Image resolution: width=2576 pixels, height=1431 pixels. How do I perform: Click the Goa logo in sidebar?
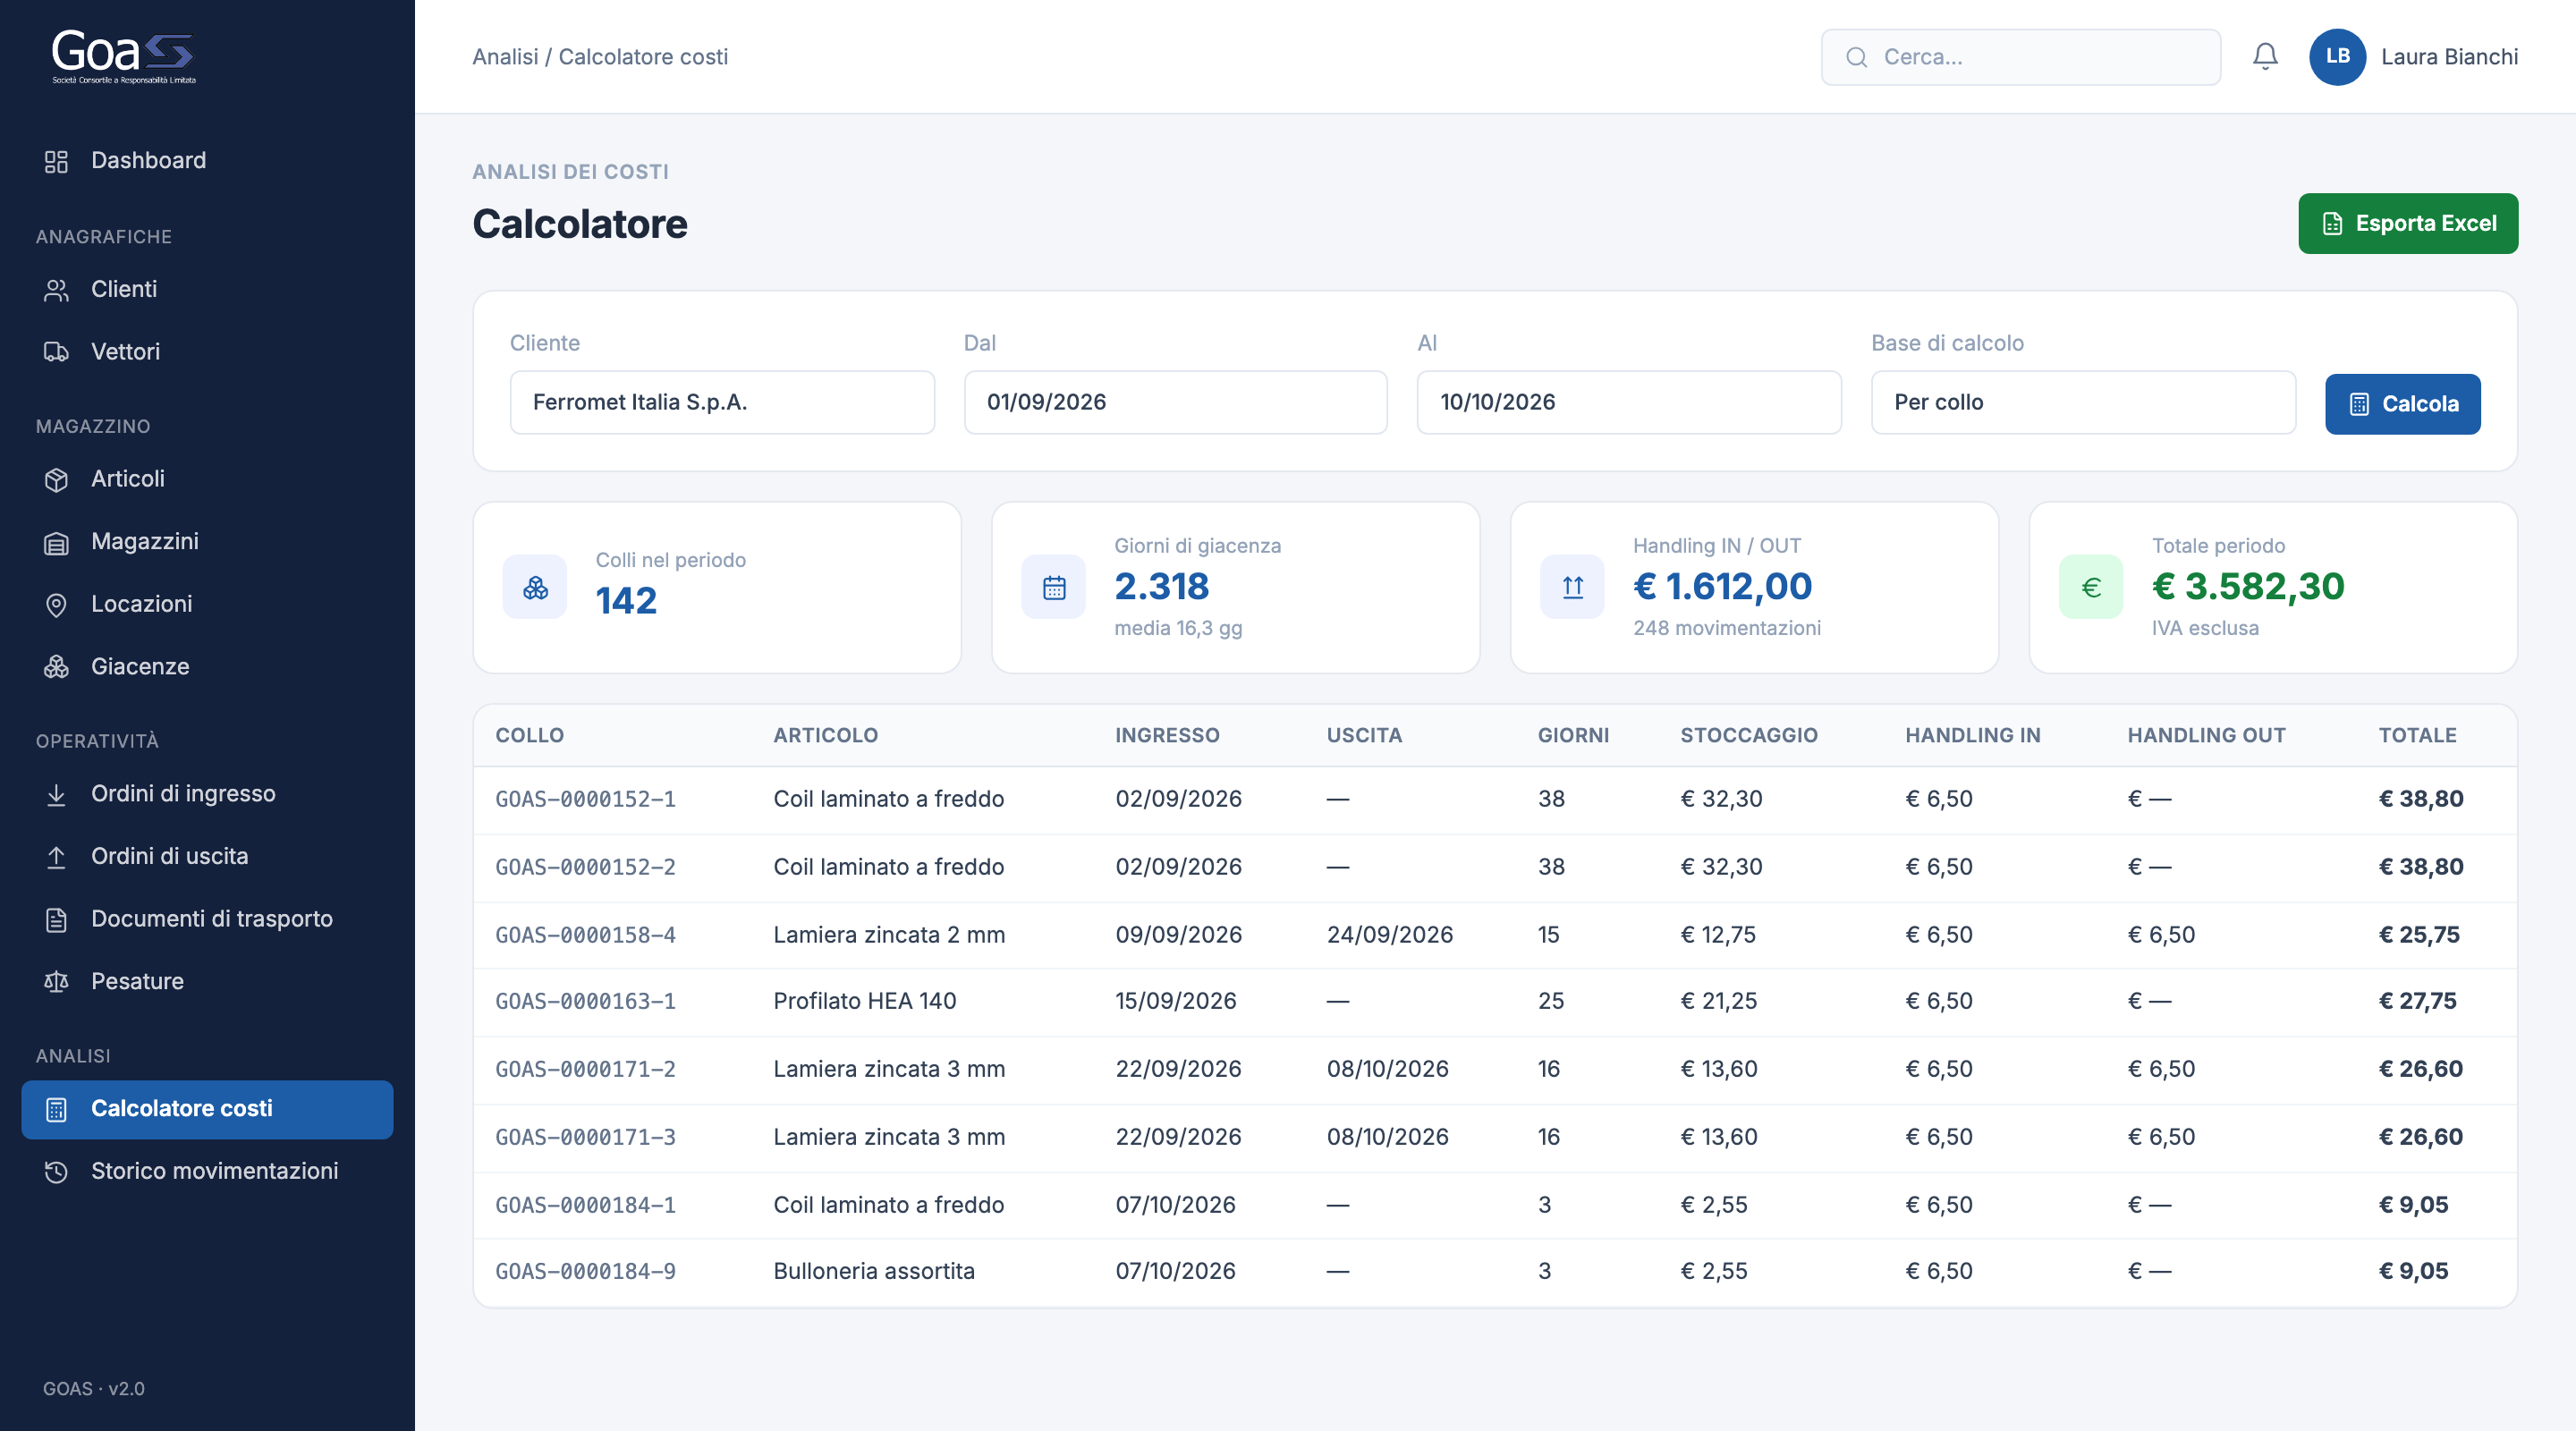coord(124,57)
